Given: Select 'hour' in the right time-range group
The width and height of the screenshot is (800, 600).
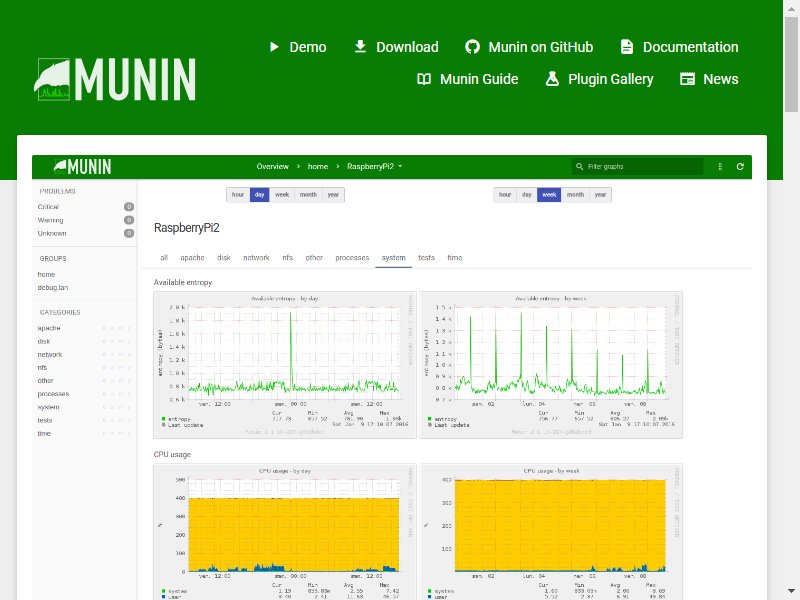Looking at the screenshot, I should coord(505,195).
